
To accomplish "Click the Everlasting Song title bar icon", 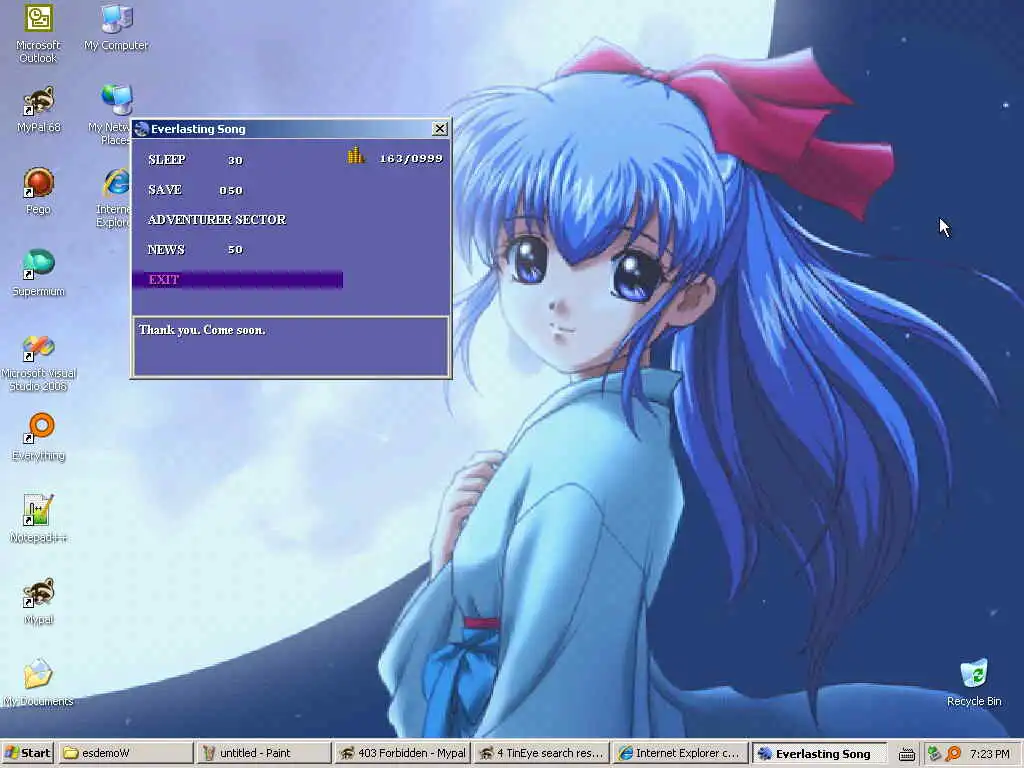I will pos(142,129).
